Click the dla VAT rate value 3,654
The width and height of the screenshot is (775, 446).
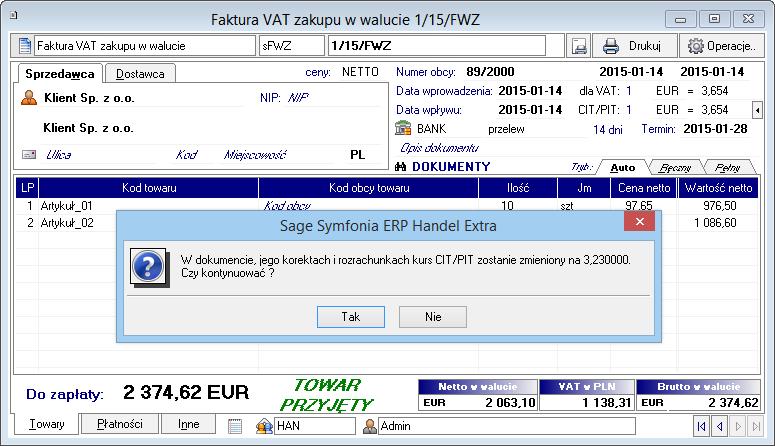coord(714,91)
